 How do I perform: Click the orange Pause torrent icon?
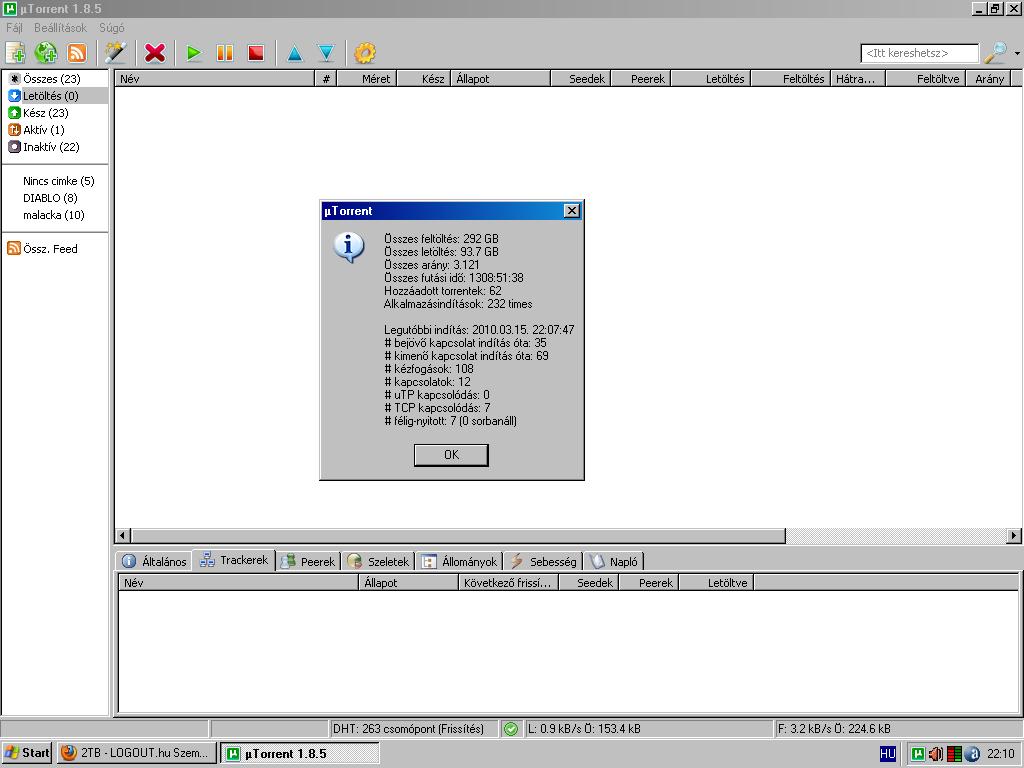(225, 53)
